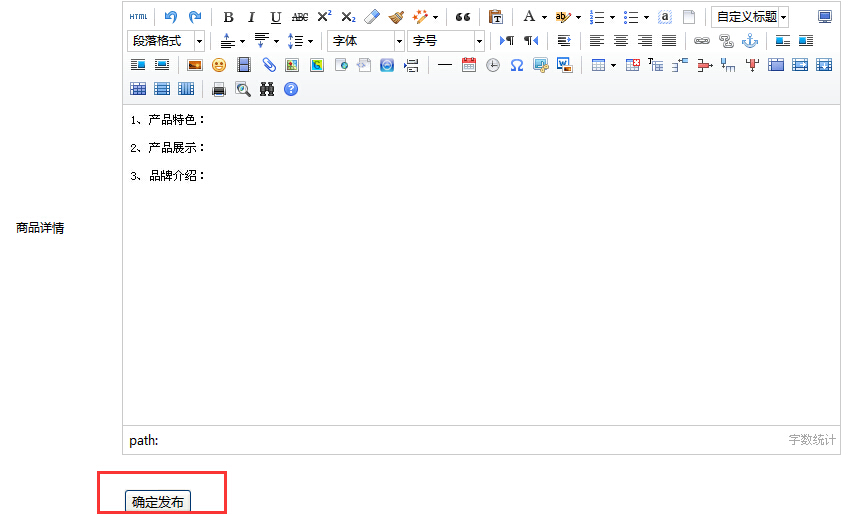Click the Omega special character icon
The image size is (848, 516).
(x=517, y=65)
